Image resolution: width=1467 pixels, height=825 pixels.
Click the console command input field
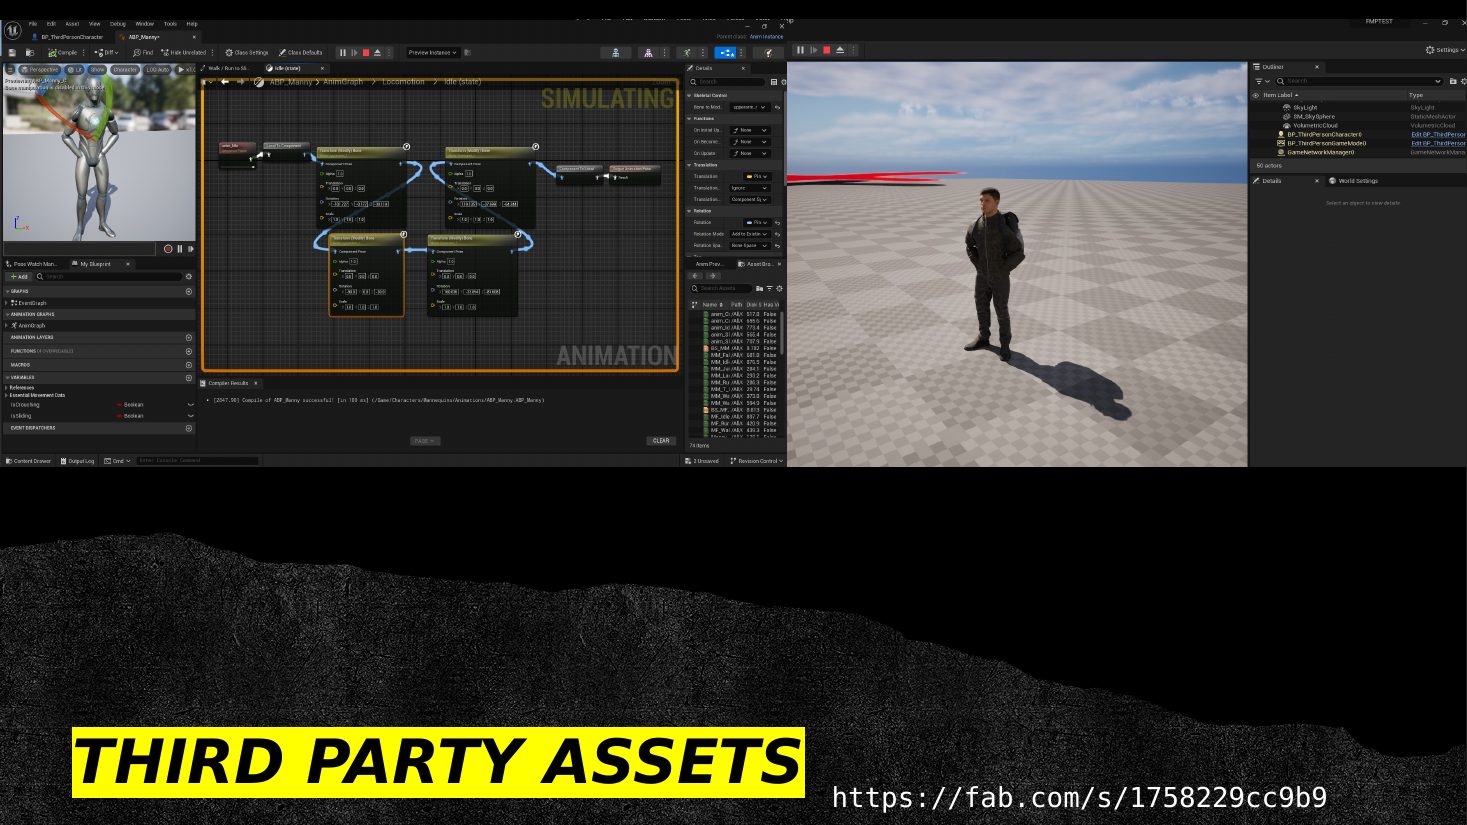pos(197,461)
